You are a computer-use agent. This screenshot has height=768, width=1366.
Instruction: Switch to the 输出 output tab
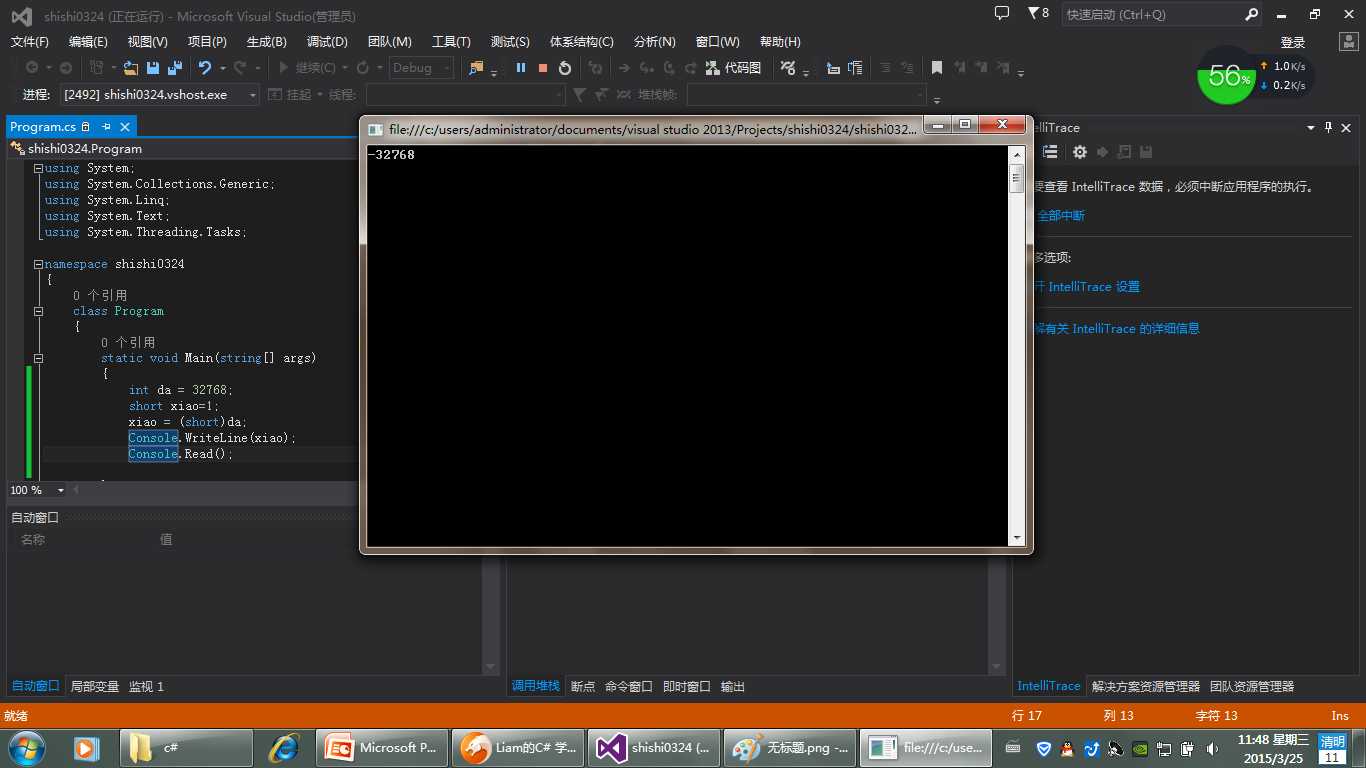tap(733, 686)
